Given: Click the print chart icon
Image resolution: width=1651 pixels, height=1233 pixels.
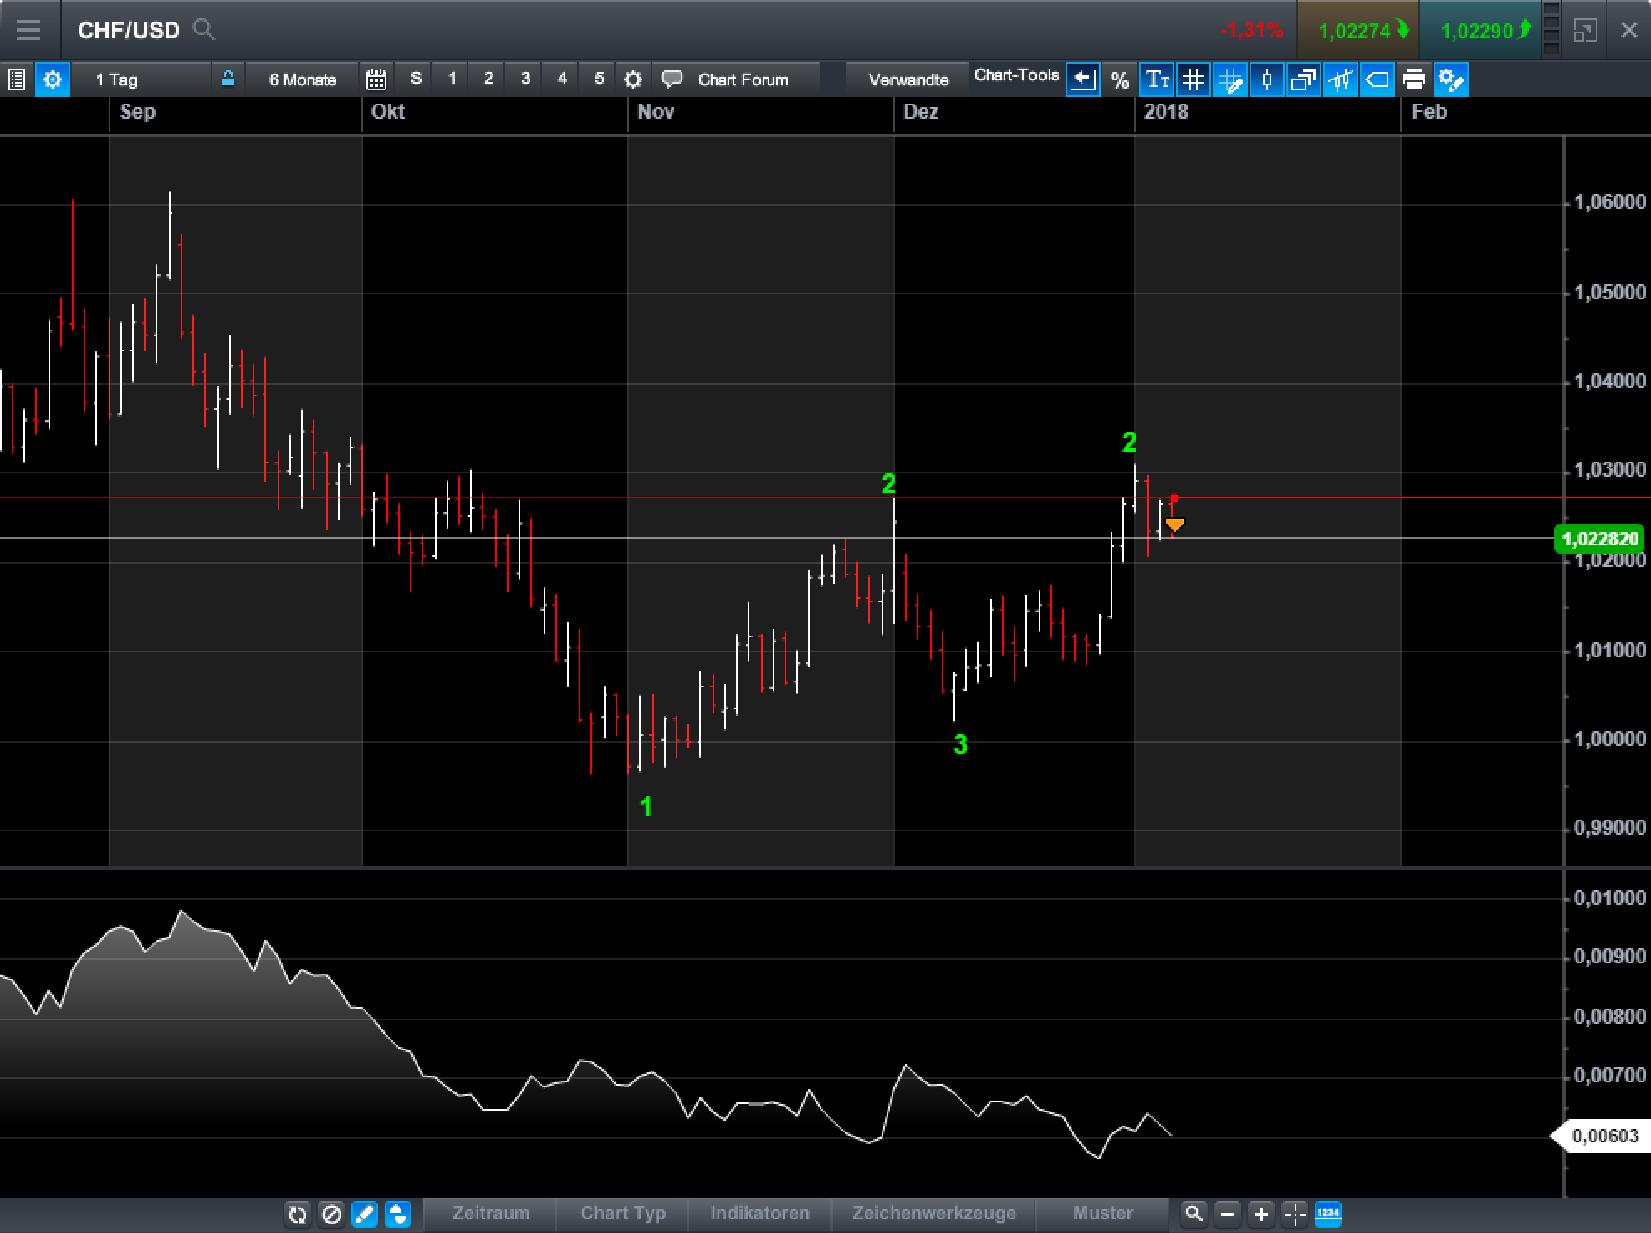Looking at the screenshot, I should click(x=1412, y=80).
